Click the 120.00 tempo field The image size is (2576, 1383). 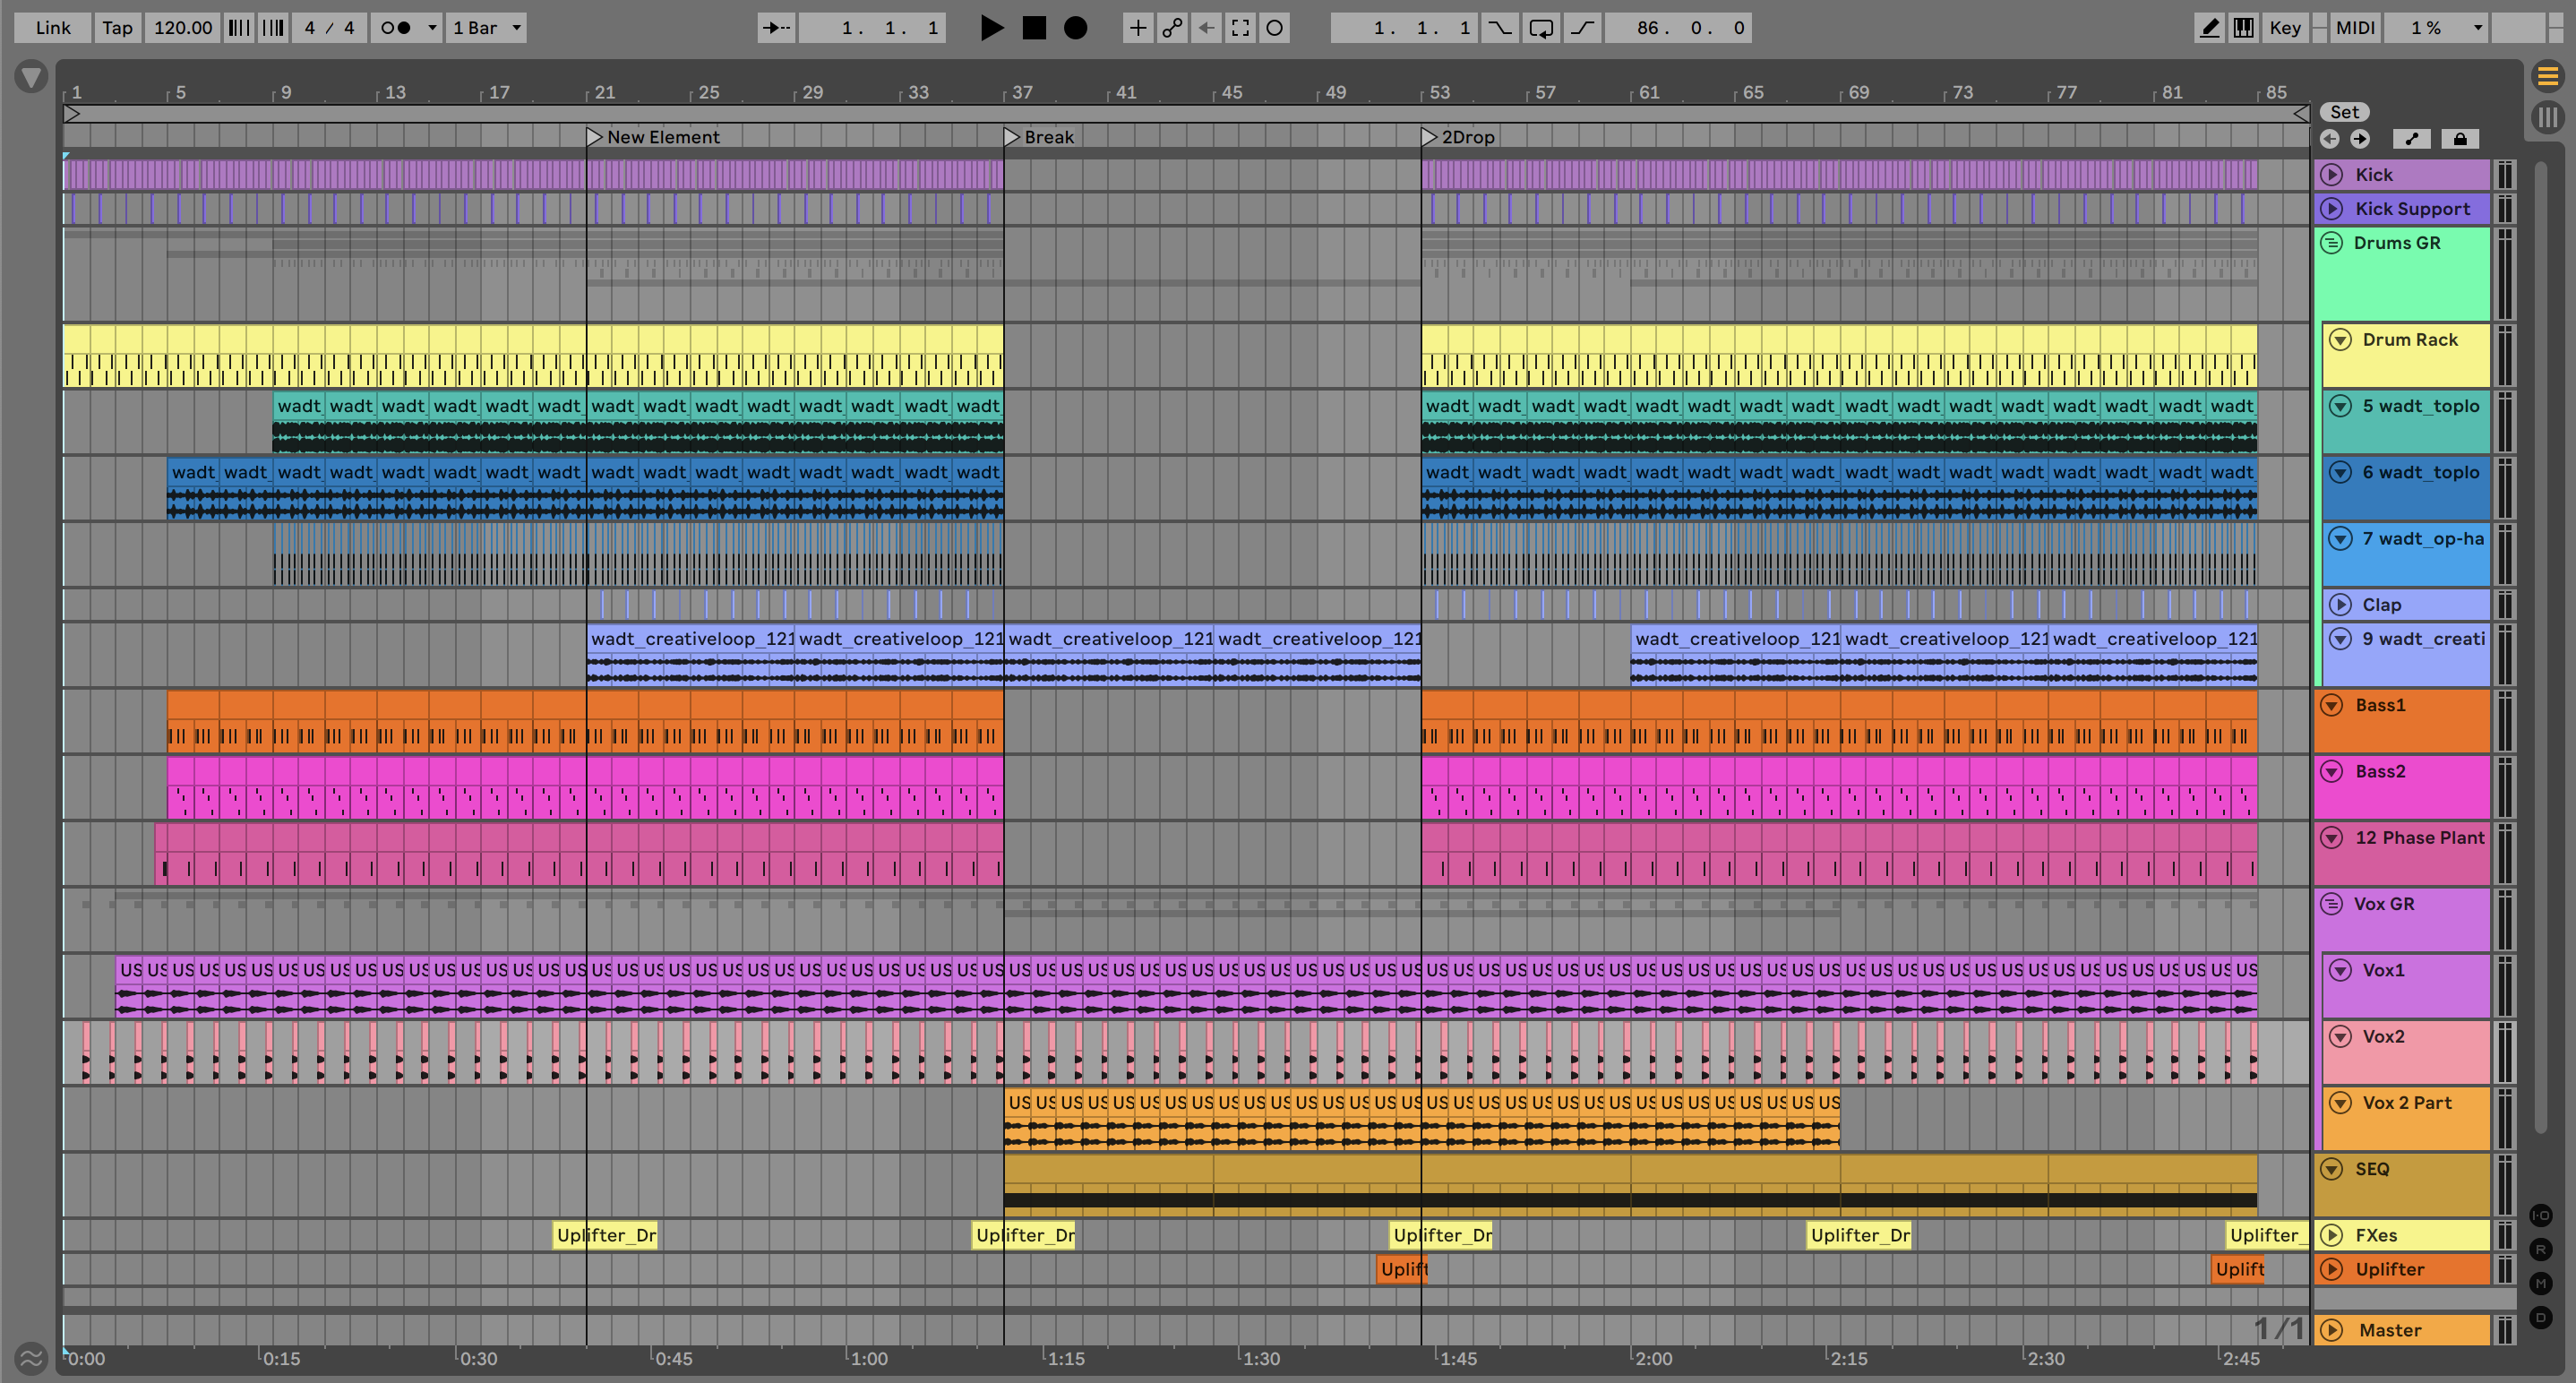182,28
